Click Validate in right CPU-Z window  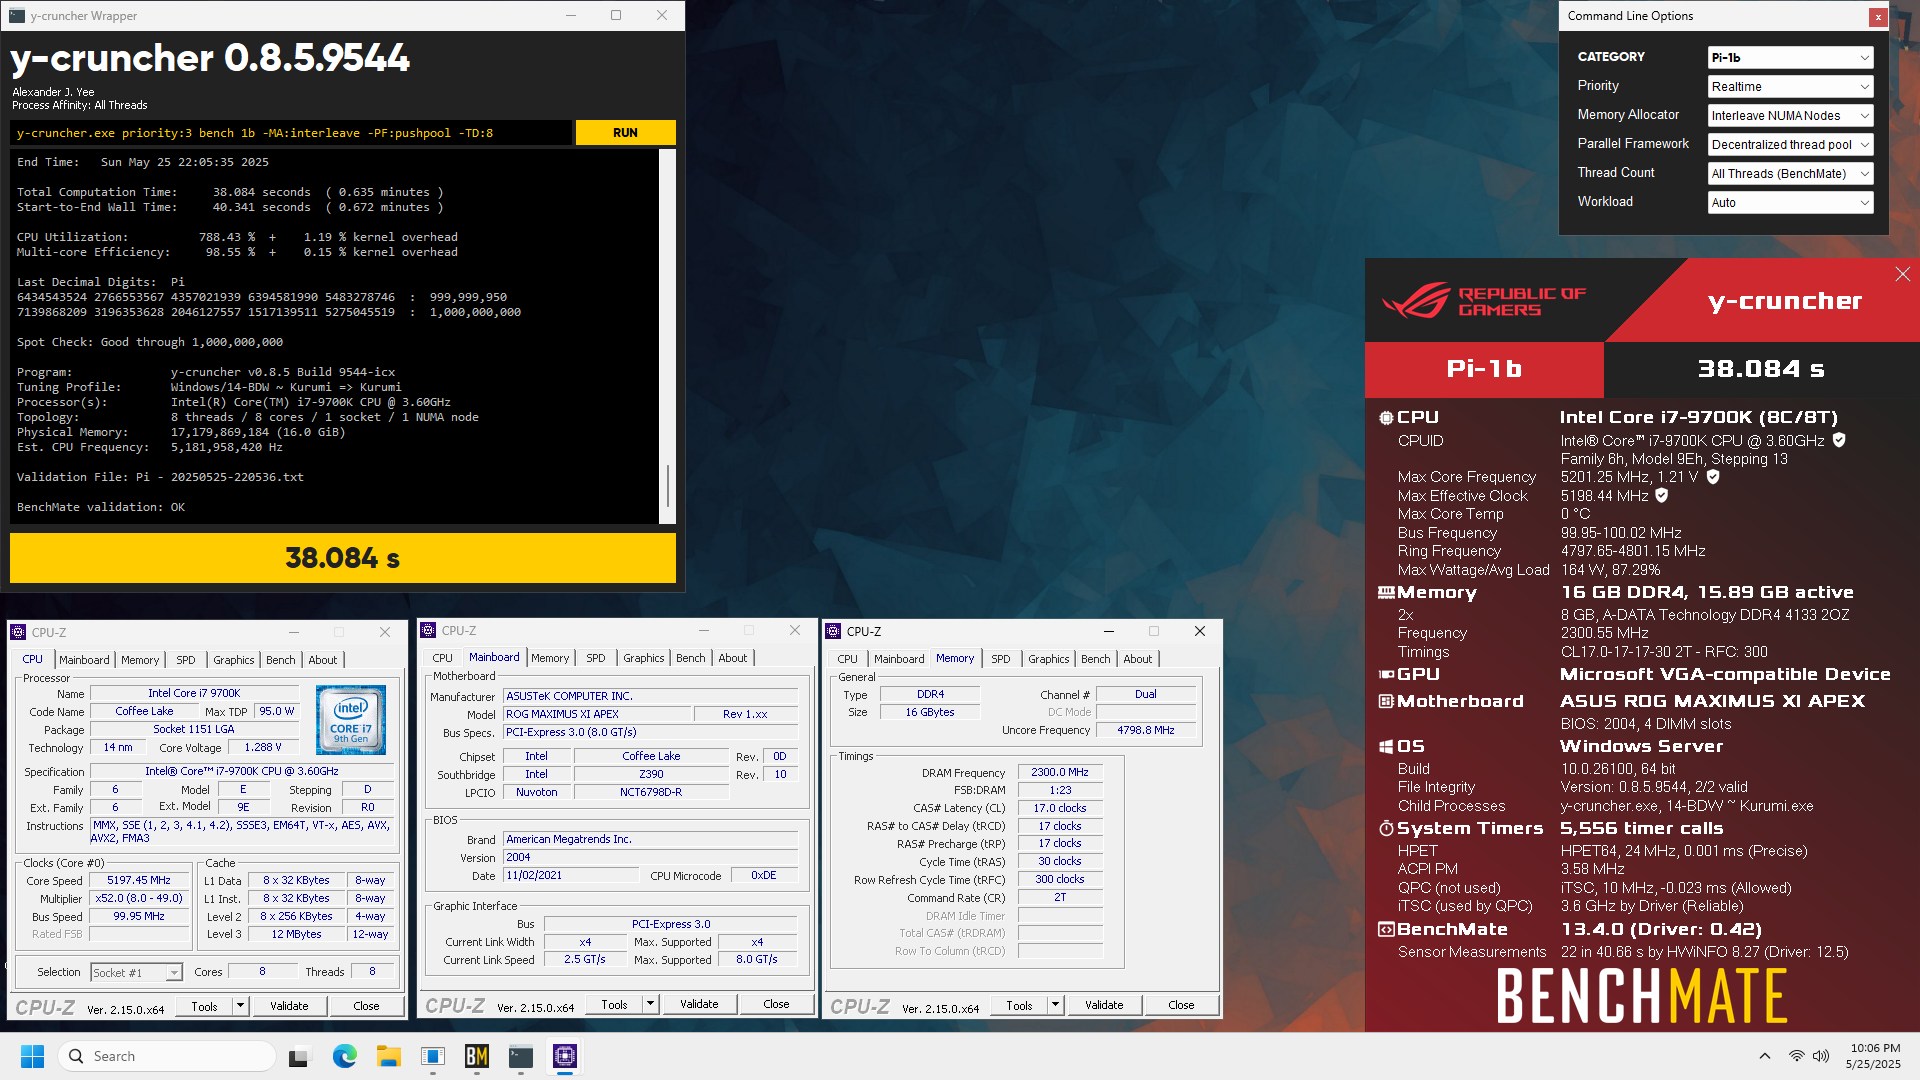tap(1104, 1005)
